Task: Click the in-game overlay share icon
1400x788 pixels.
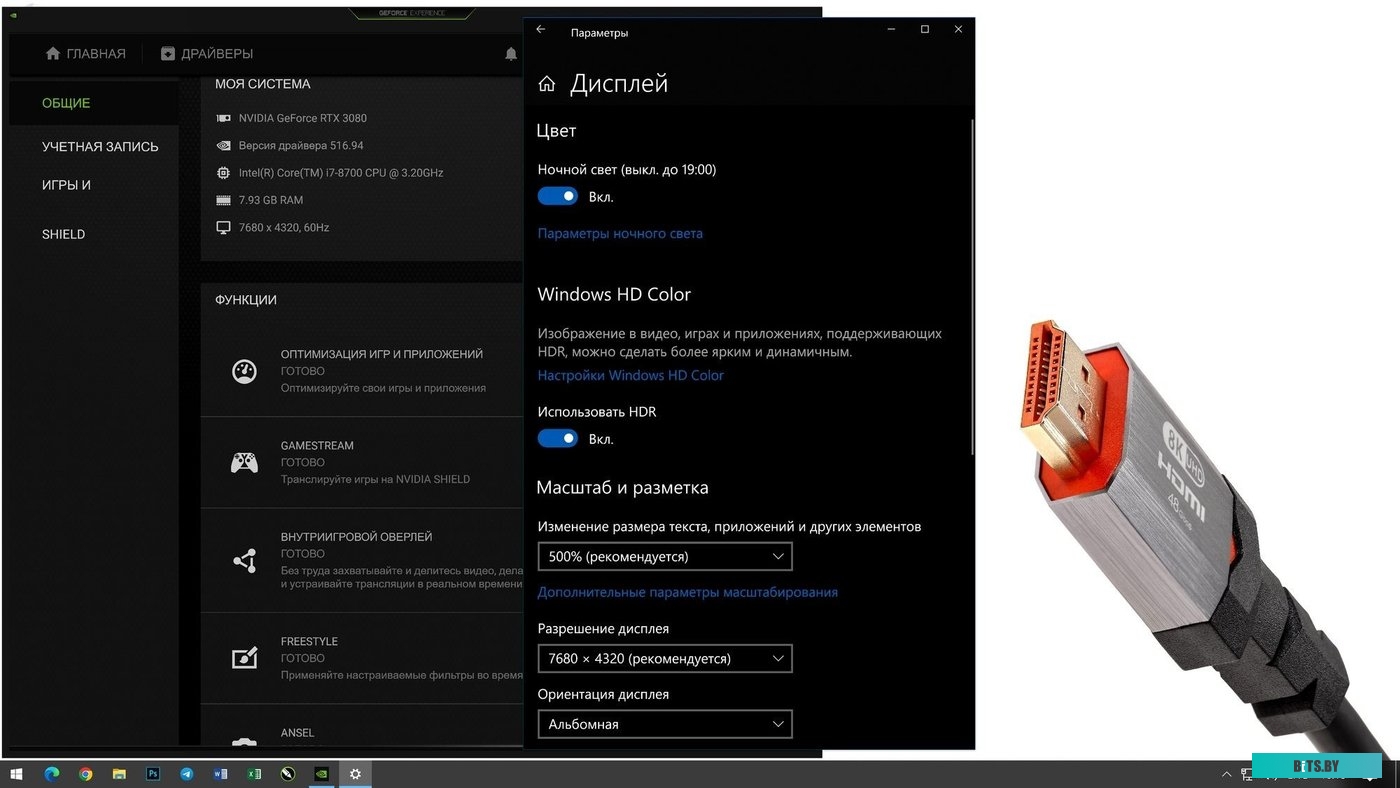Action: [x=244, y=561]
